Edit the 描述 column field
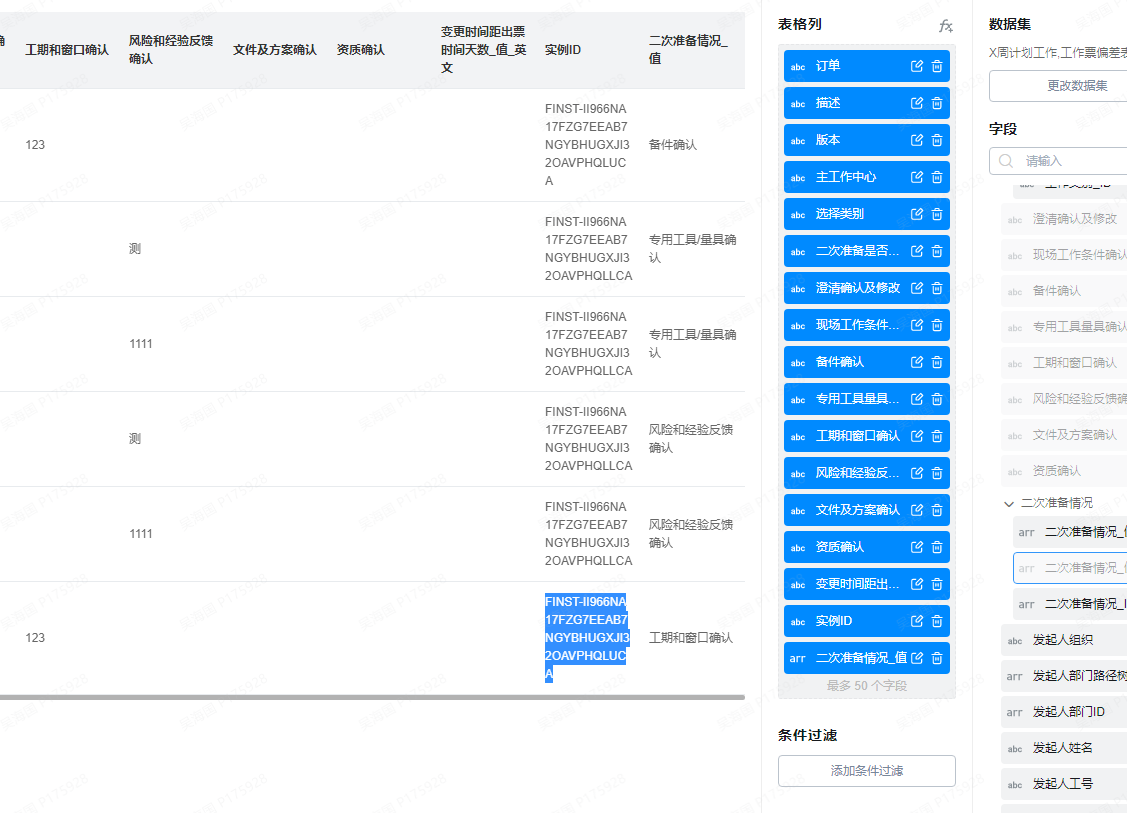The width and height of the screenshot is (1127, 813). (916, 103)
